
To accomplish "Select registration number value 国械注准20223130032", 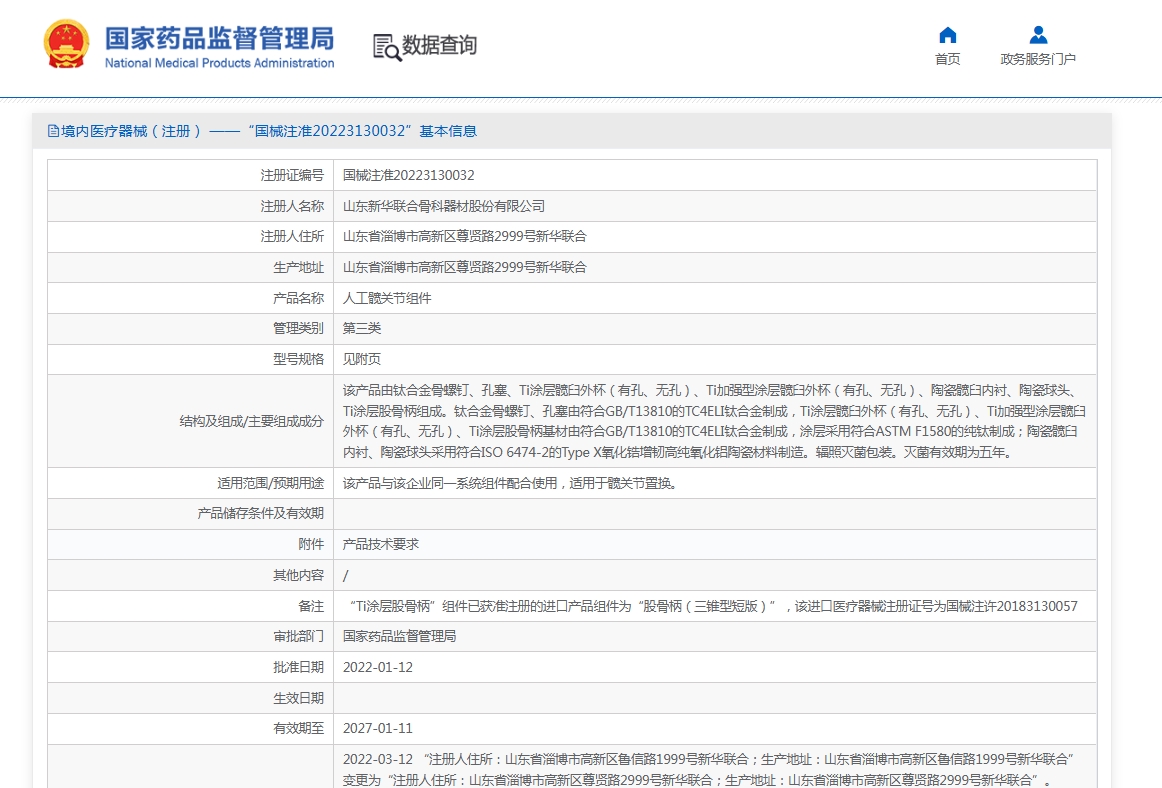I will (408, 176).
